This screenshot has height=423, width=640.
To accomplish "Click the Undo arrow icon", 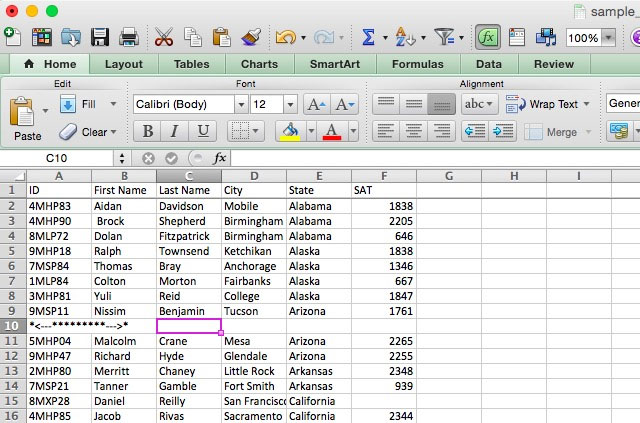I will pyautogui.click(x=286, y=38).
